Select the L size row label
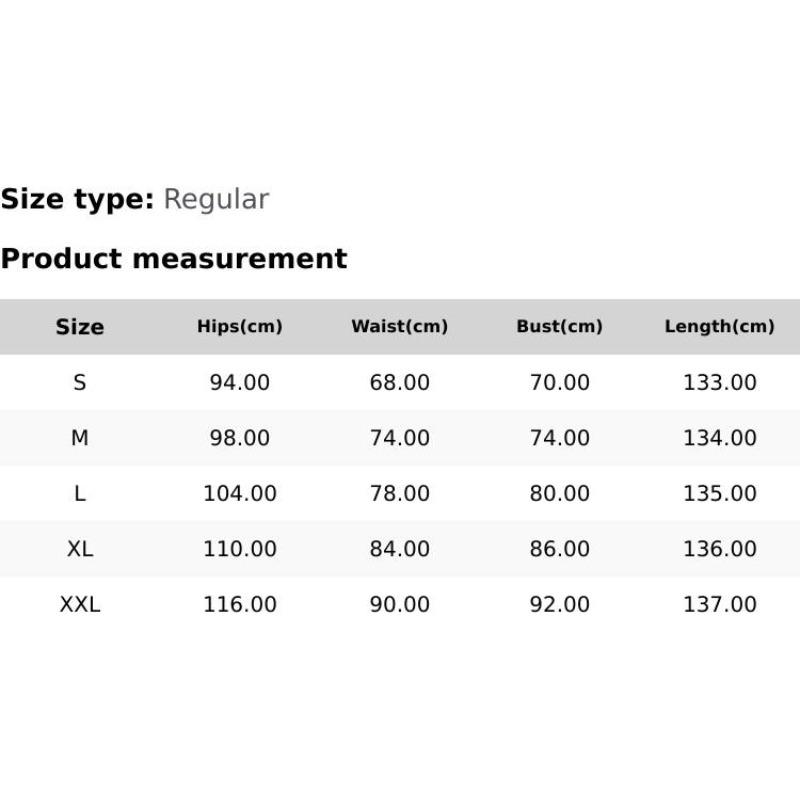The height and width of the screenshot is (800, 800). coord(80,494)
